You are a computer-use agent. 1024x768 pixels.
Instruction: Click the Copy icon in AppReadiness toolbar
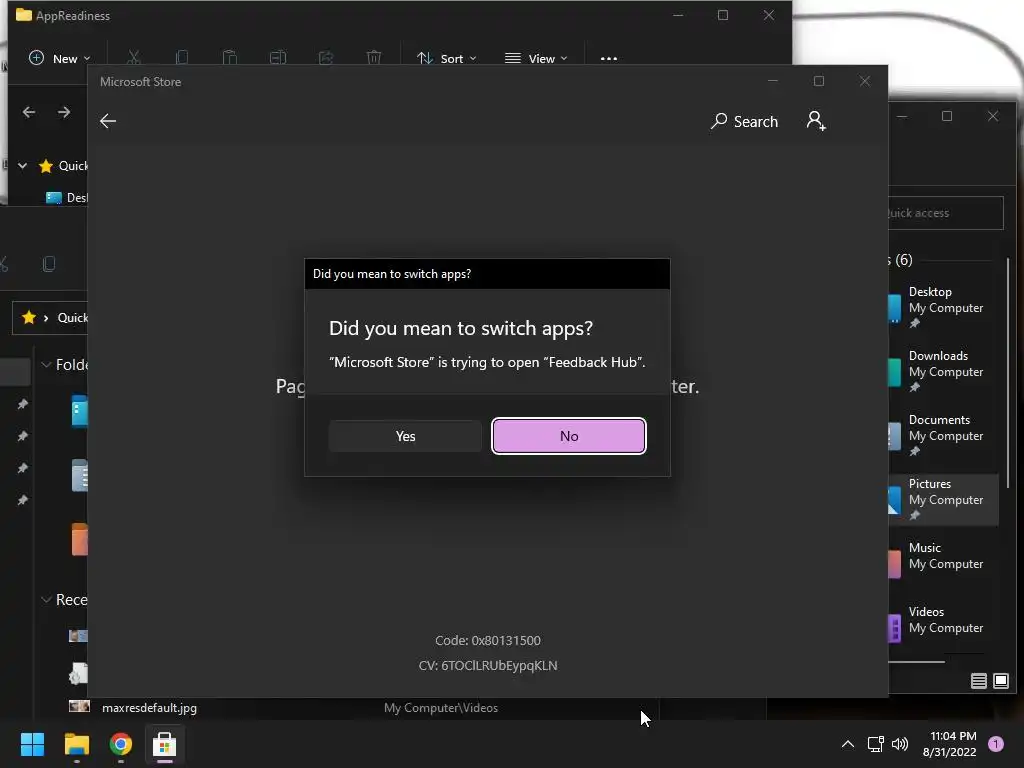pyautogui.click(x=182, y=58)
